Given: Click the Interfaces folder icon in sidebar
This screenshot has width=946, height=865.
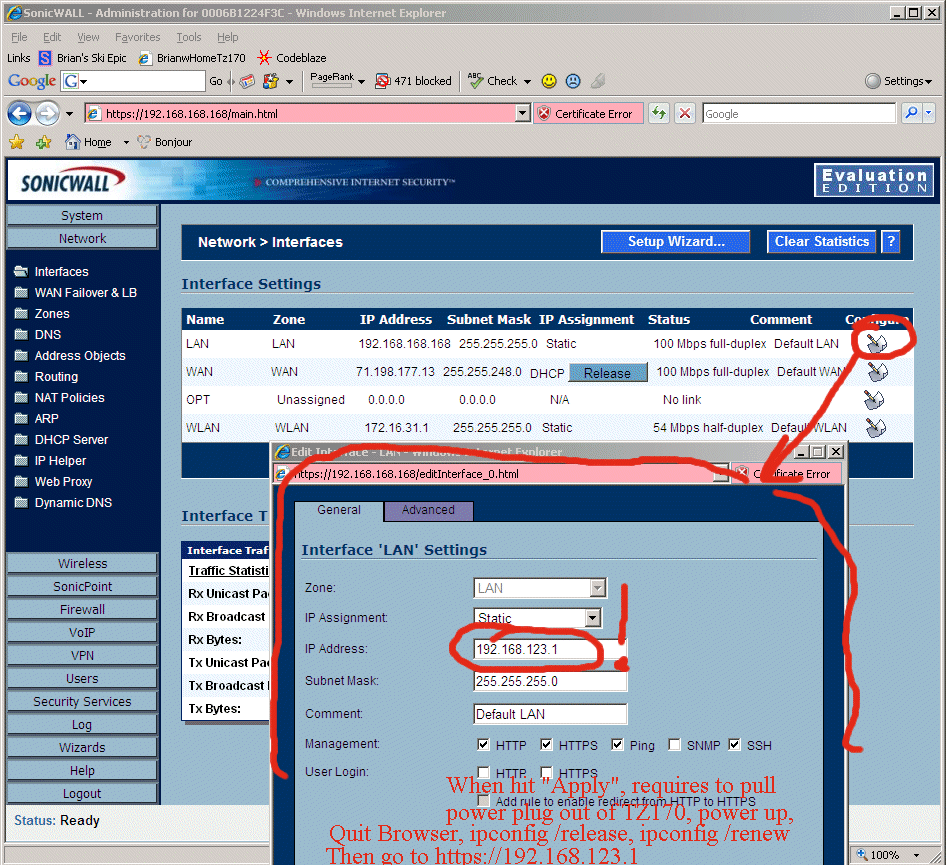Looking at the screenshot, I should pyautogui.click(x=21, y=271).
